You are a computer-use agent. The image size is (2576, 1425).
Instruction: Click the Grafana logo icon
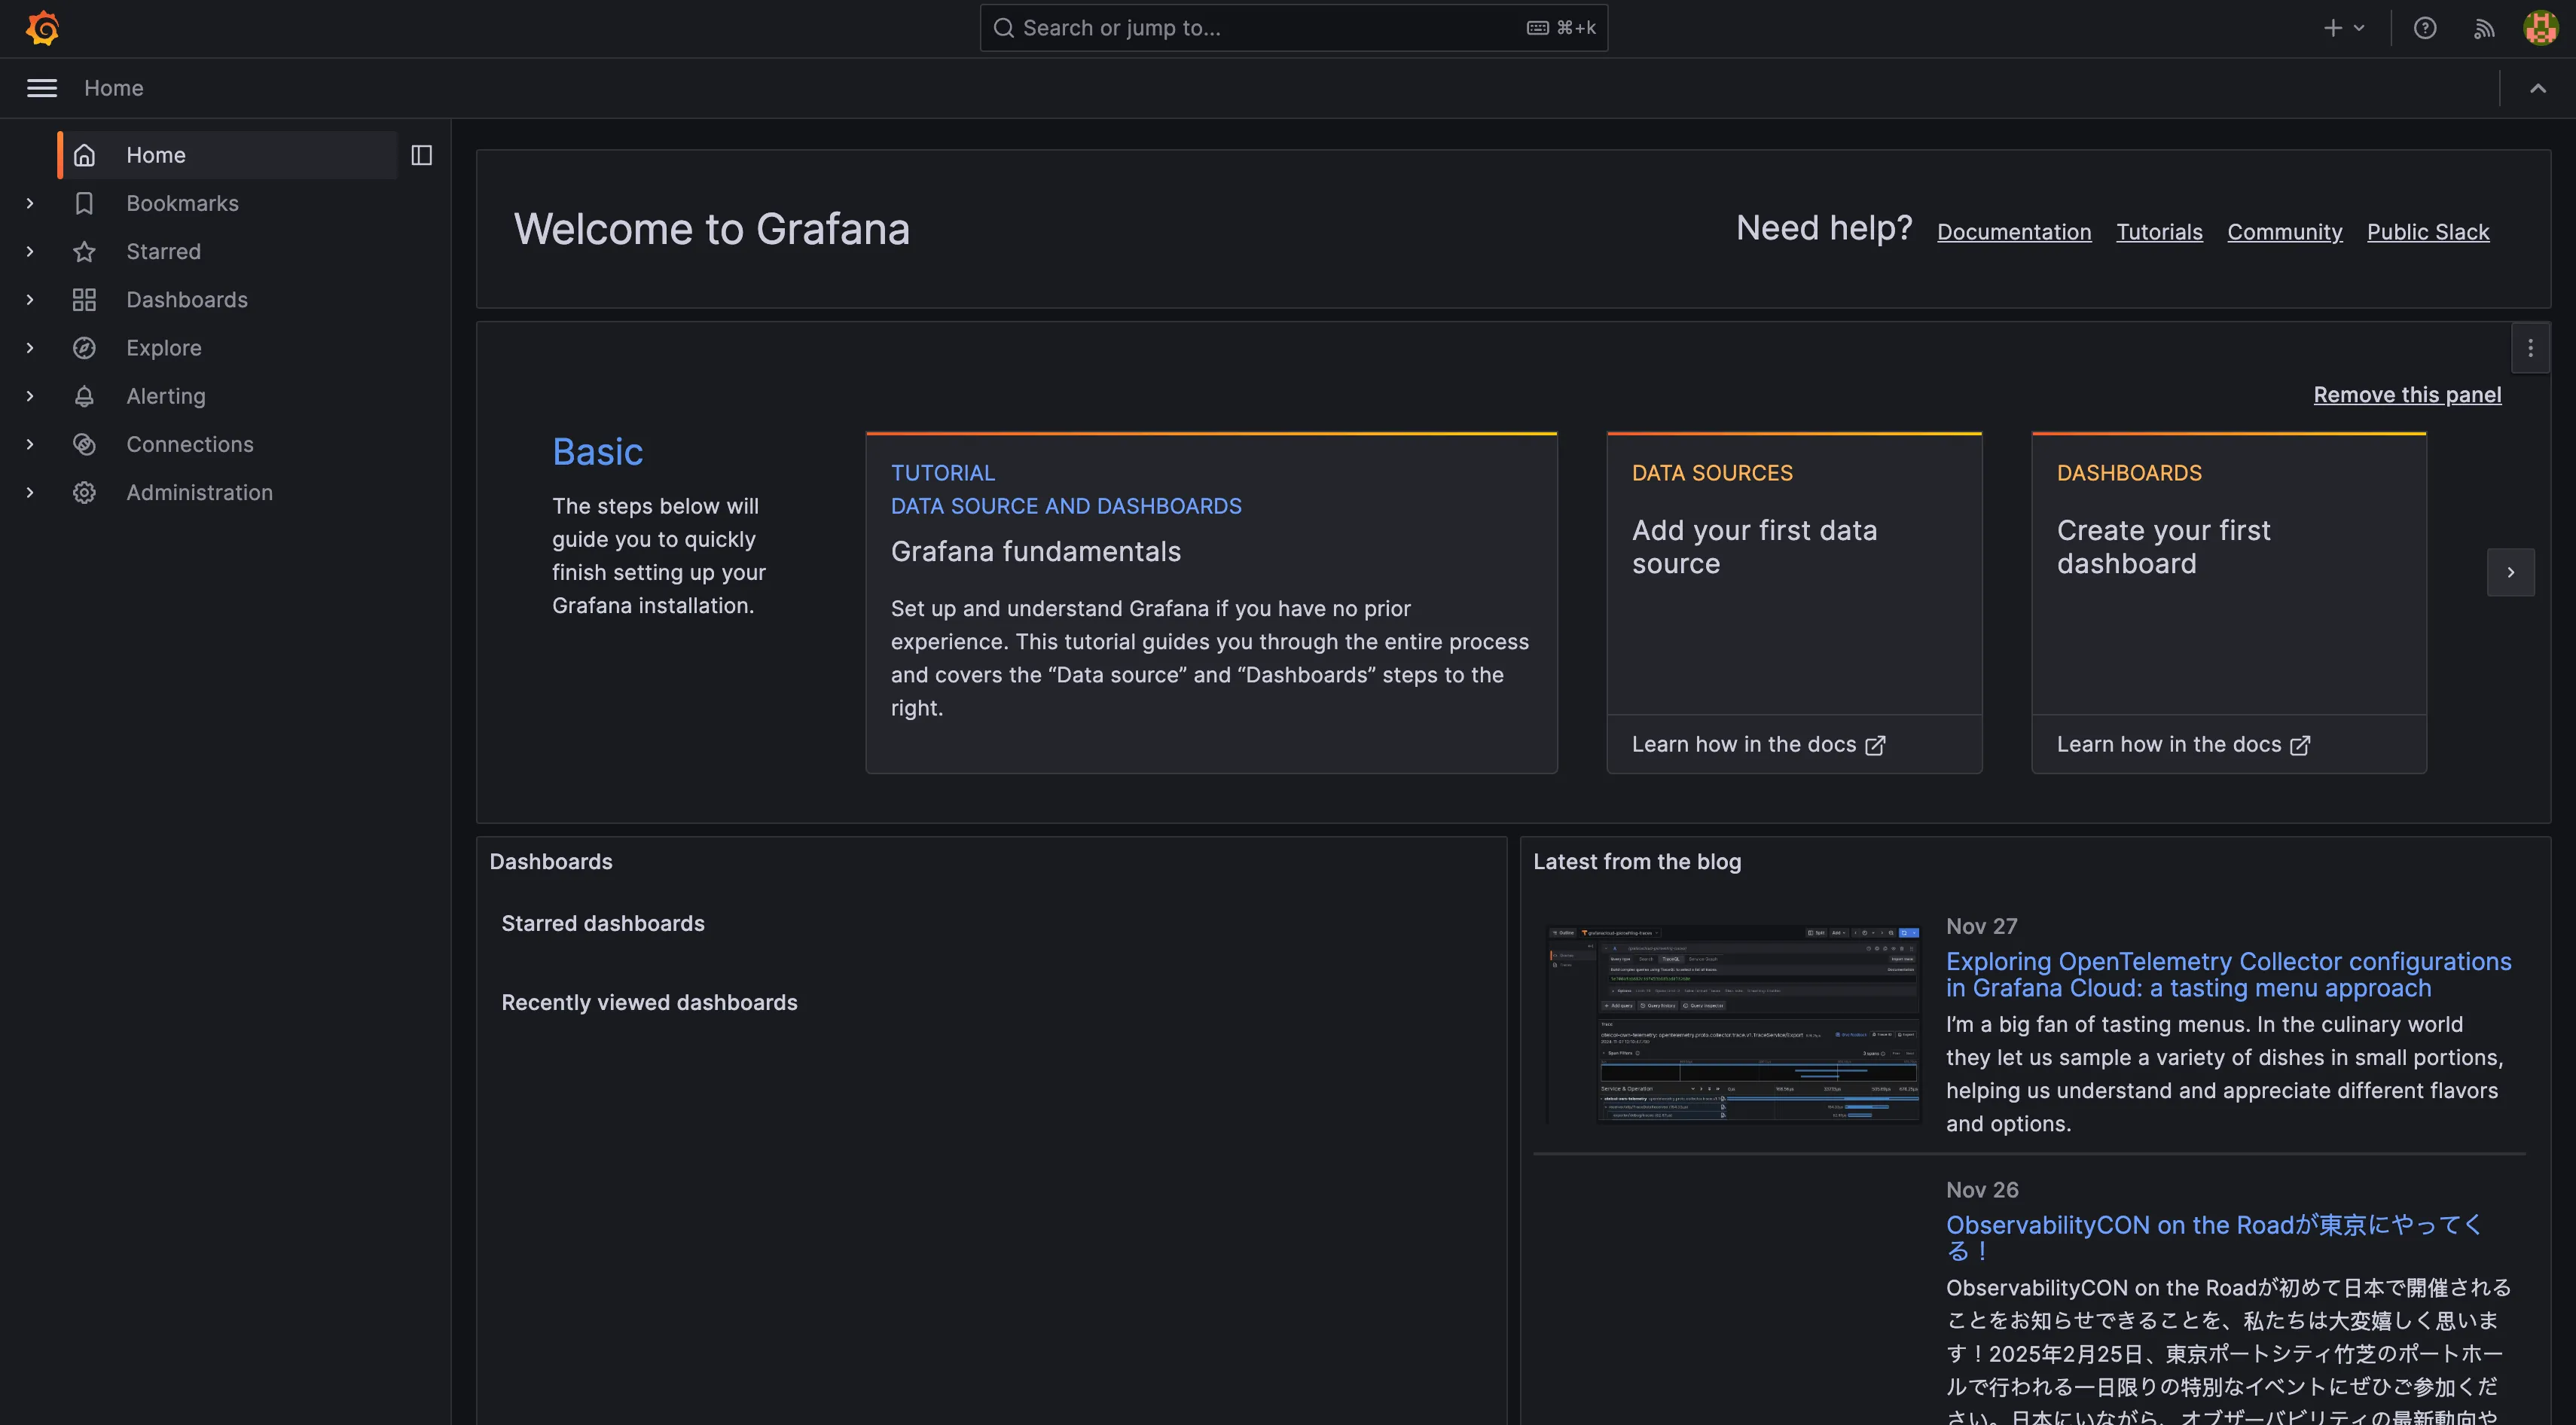tap(42, 28)
